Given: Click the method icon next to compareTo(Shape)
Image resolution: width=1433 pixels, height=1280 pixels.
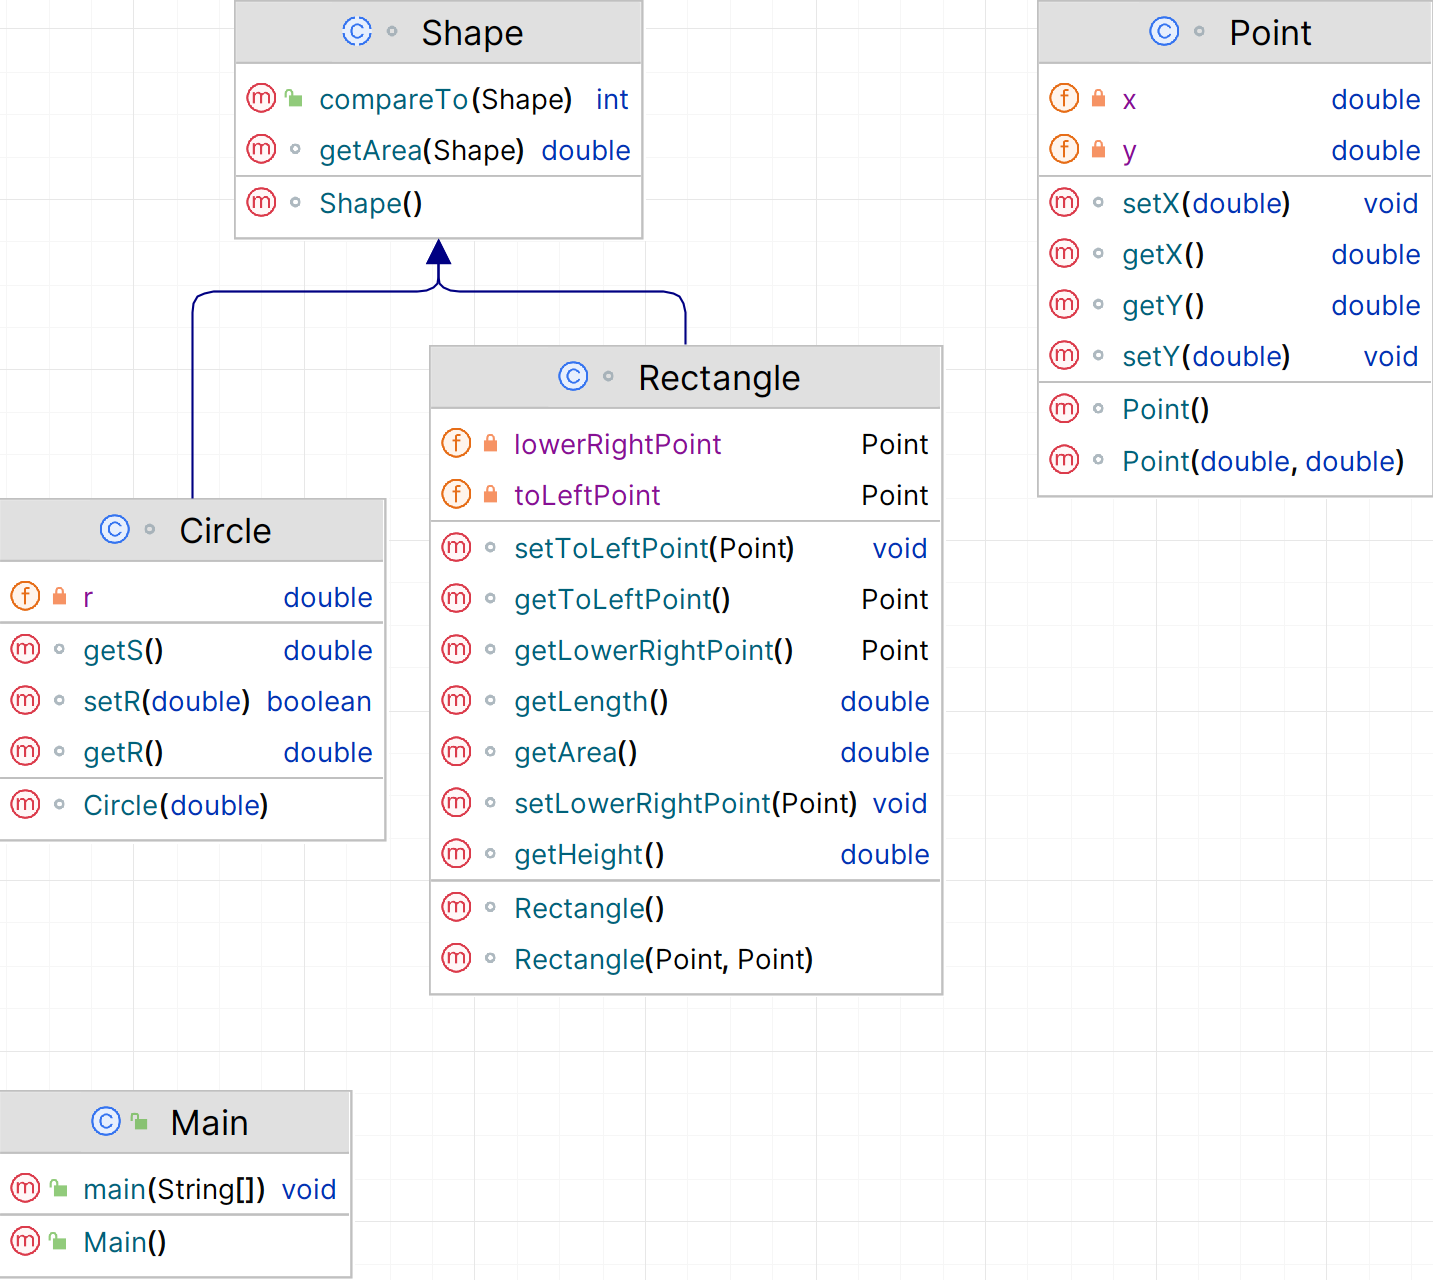Looking at the screenshot, I should point(261,98).
